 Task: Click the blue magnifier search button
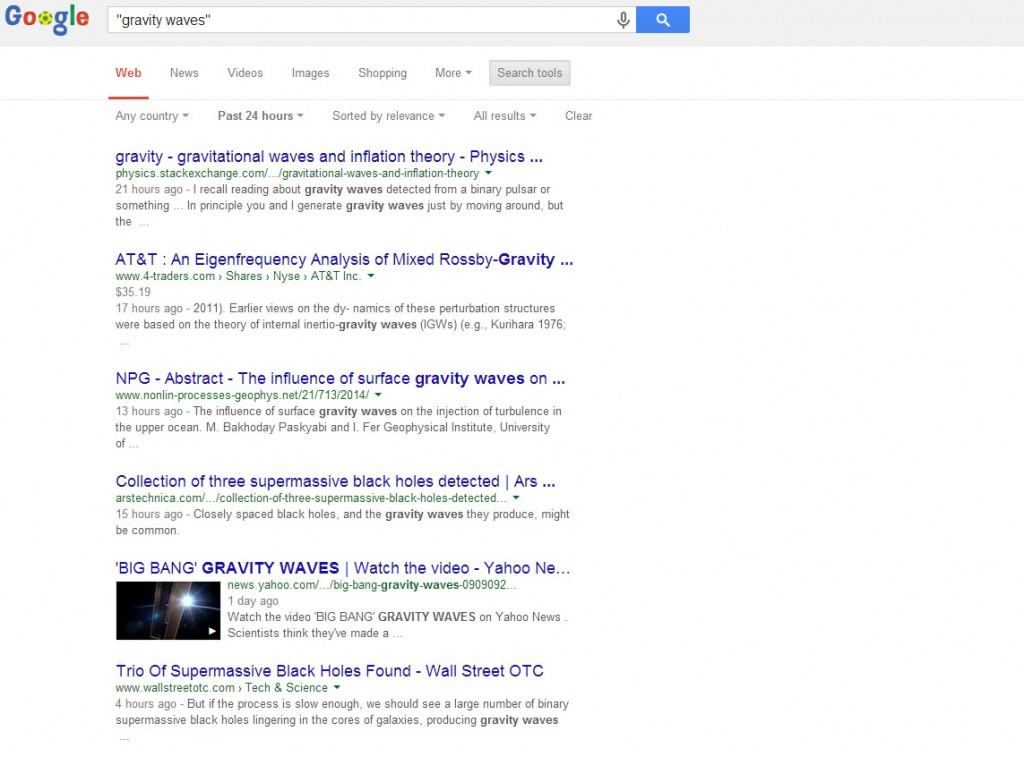662,20
